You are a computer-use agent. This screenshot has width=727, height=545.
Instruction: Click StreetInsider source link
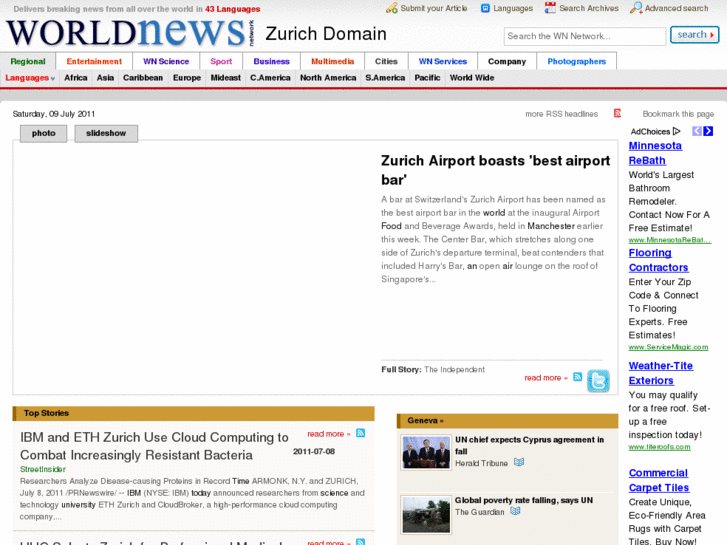point(43,469)
